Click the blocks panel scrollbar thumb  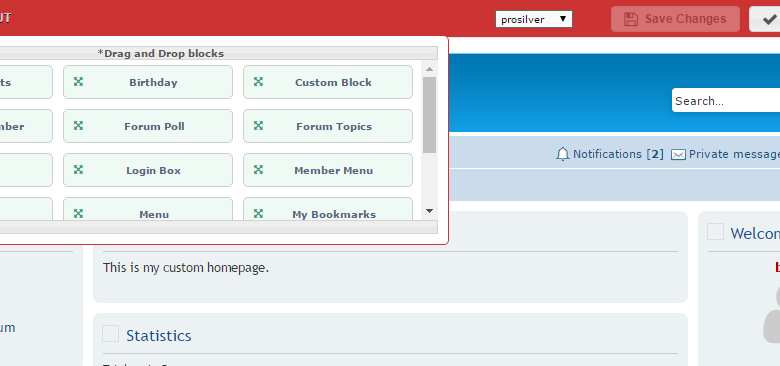pos(429,115)
